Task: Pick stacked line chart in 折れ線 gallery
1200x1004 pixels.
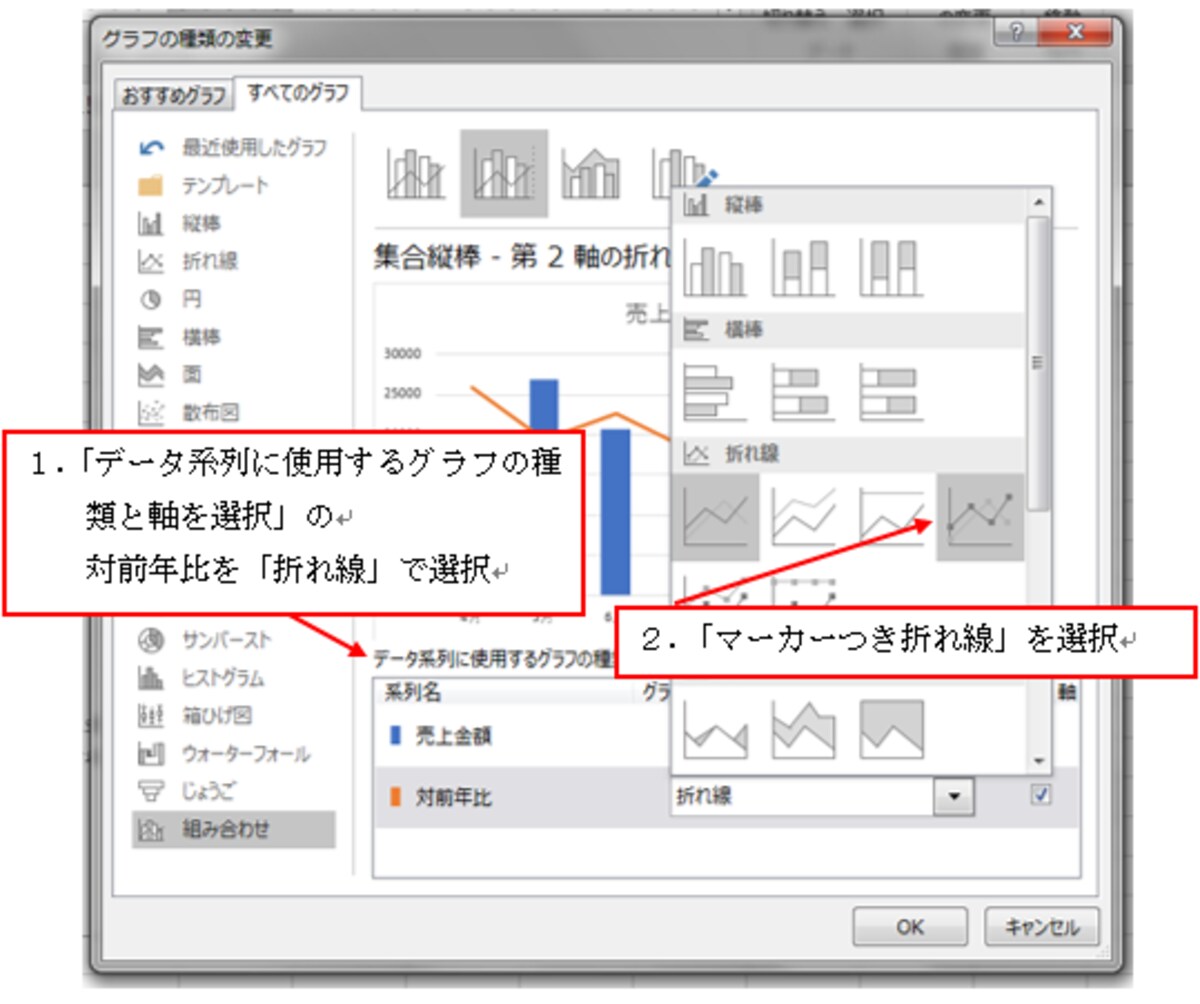Action: 803,516
